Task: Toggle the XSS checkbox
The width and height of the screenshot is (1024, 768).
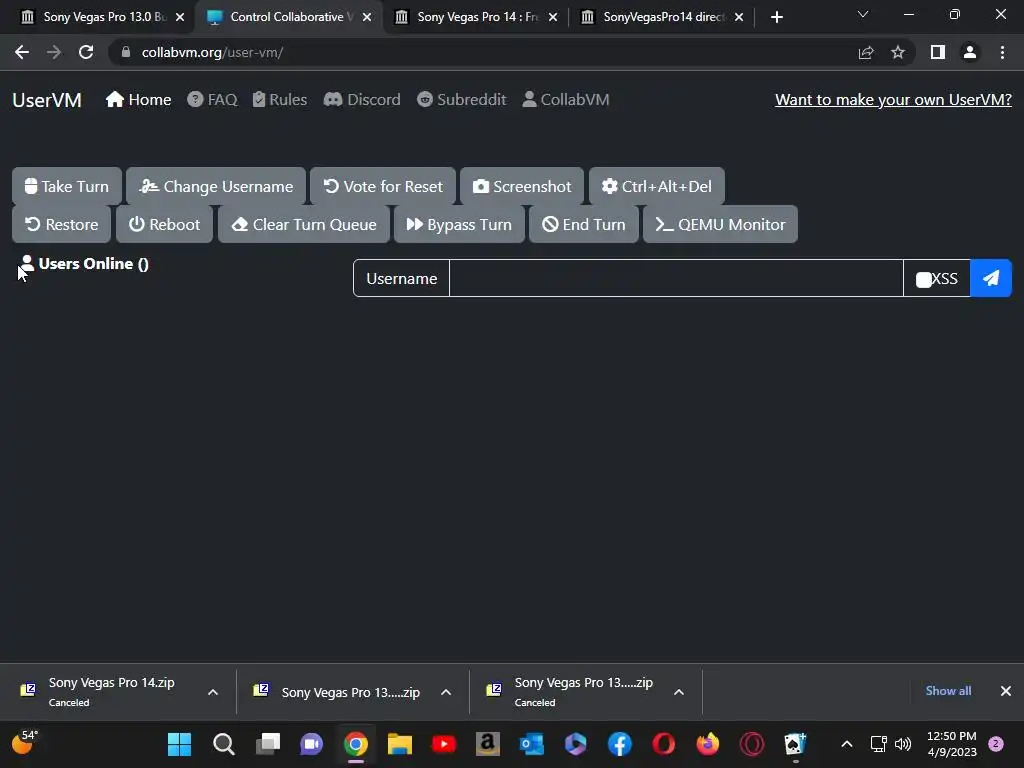Action: tap(923, 280)
